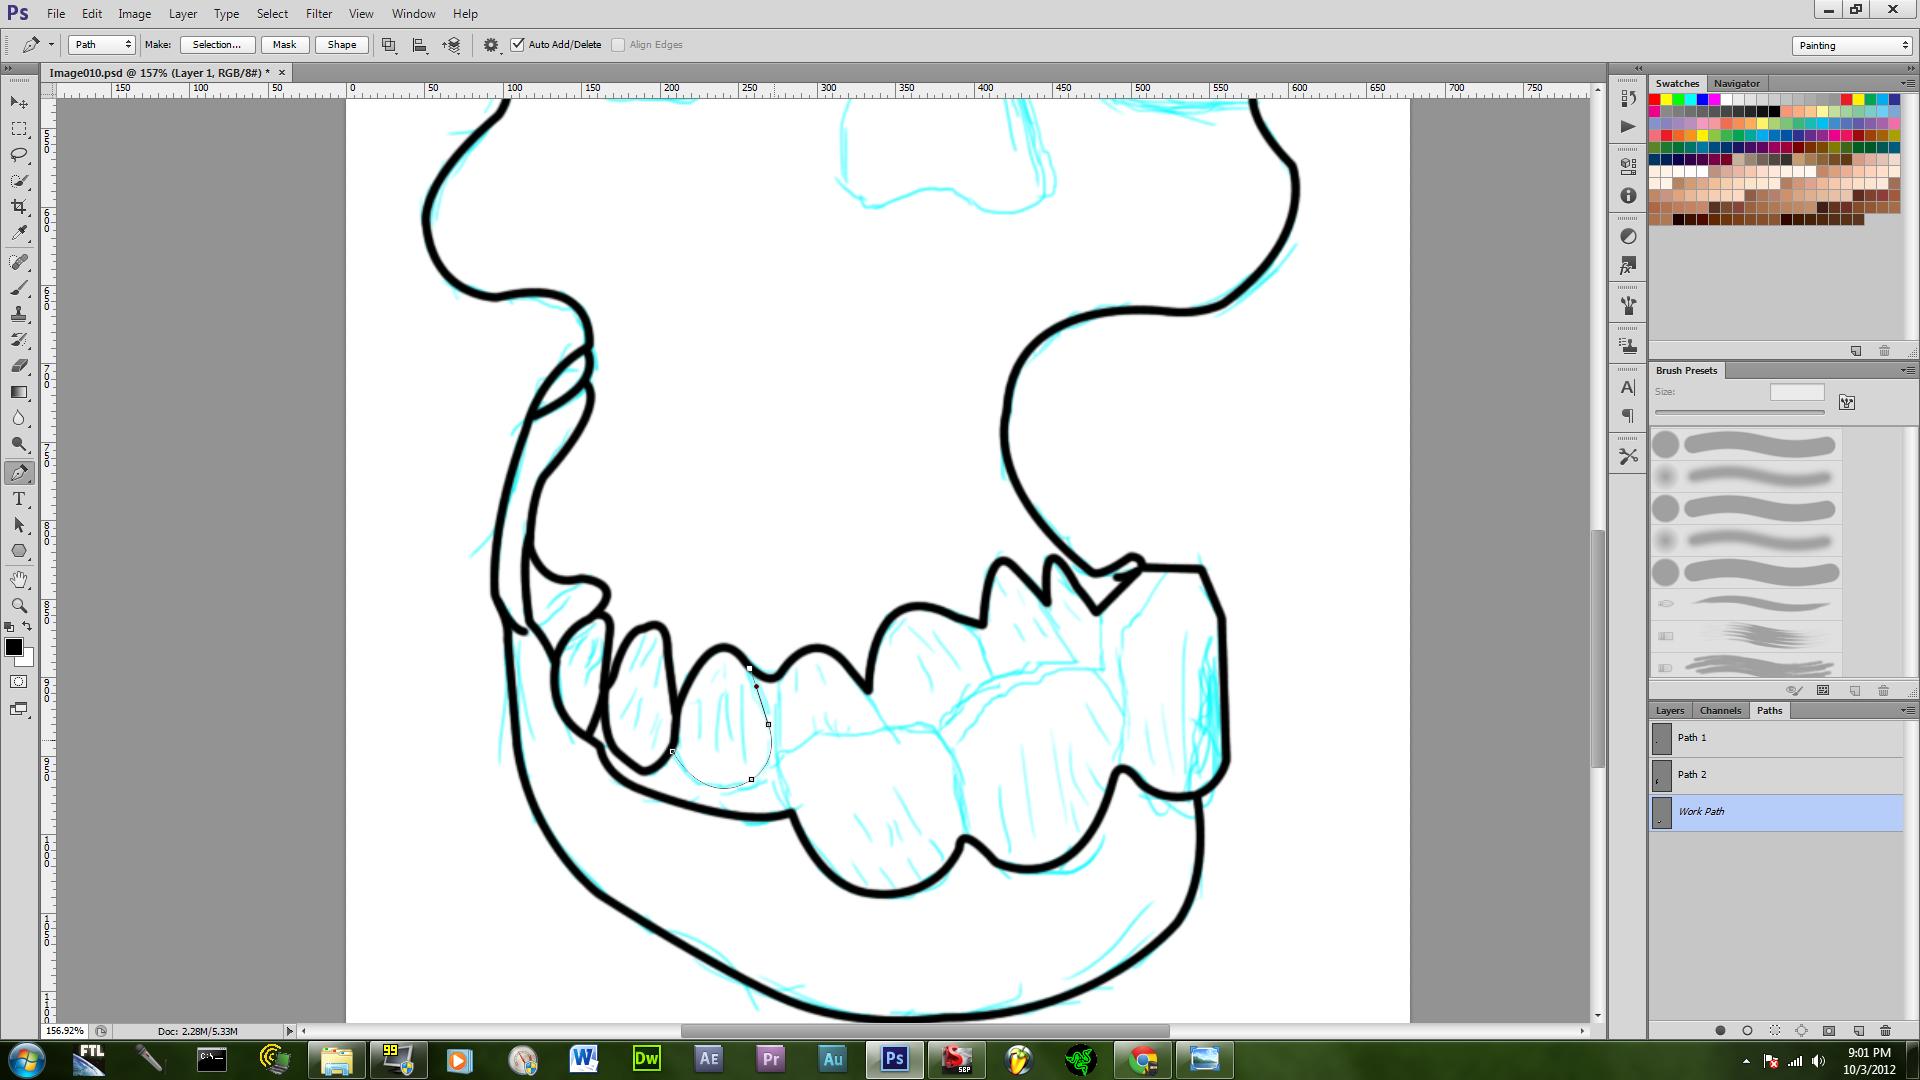The width and height of the screenshot is (1920, 1080).
Task: Toggle Align Edges checkbox
Action: 618,45
